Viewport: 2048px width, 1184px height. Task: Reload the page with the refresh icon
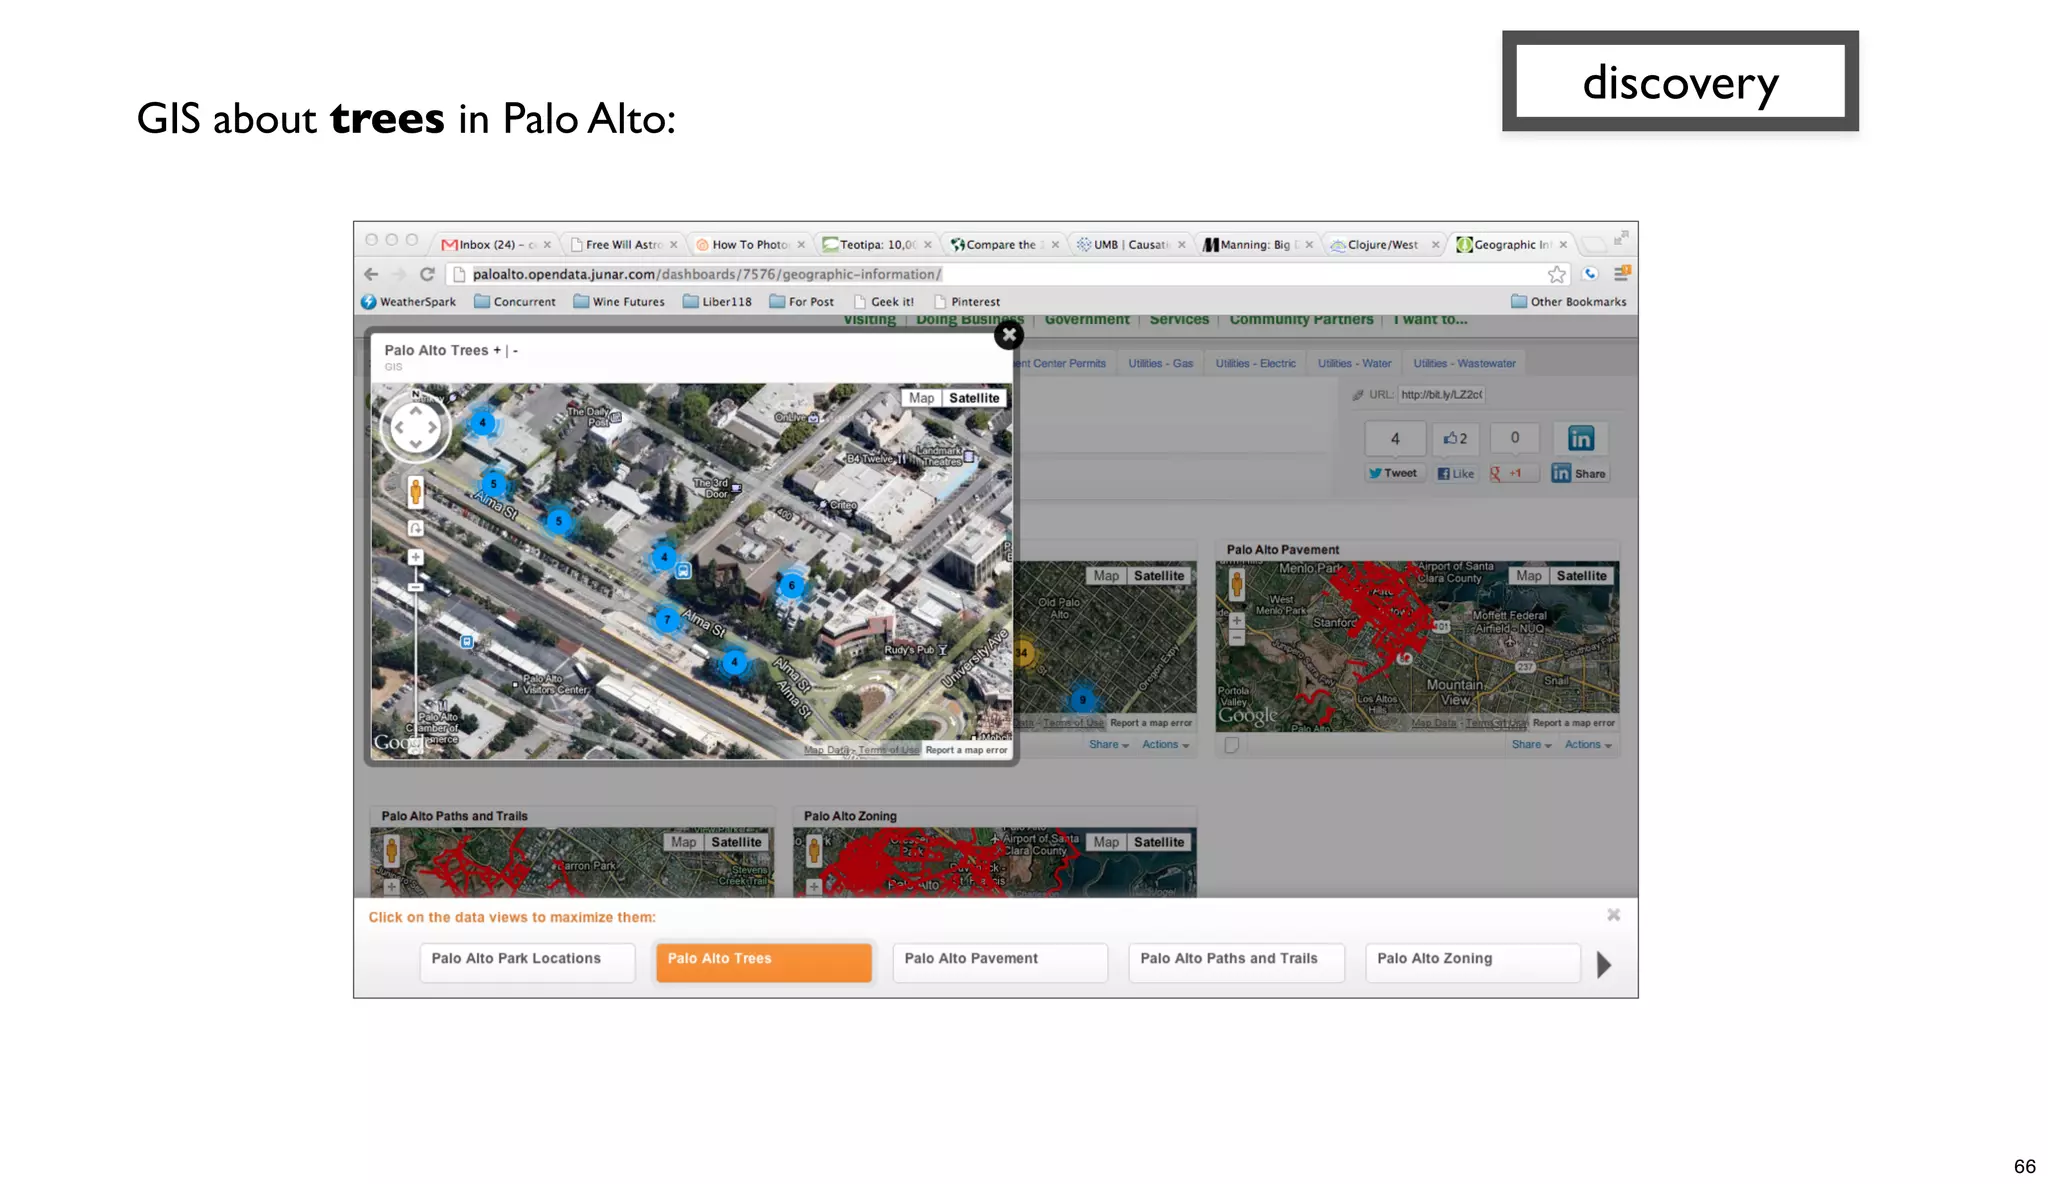pos(427,274)
